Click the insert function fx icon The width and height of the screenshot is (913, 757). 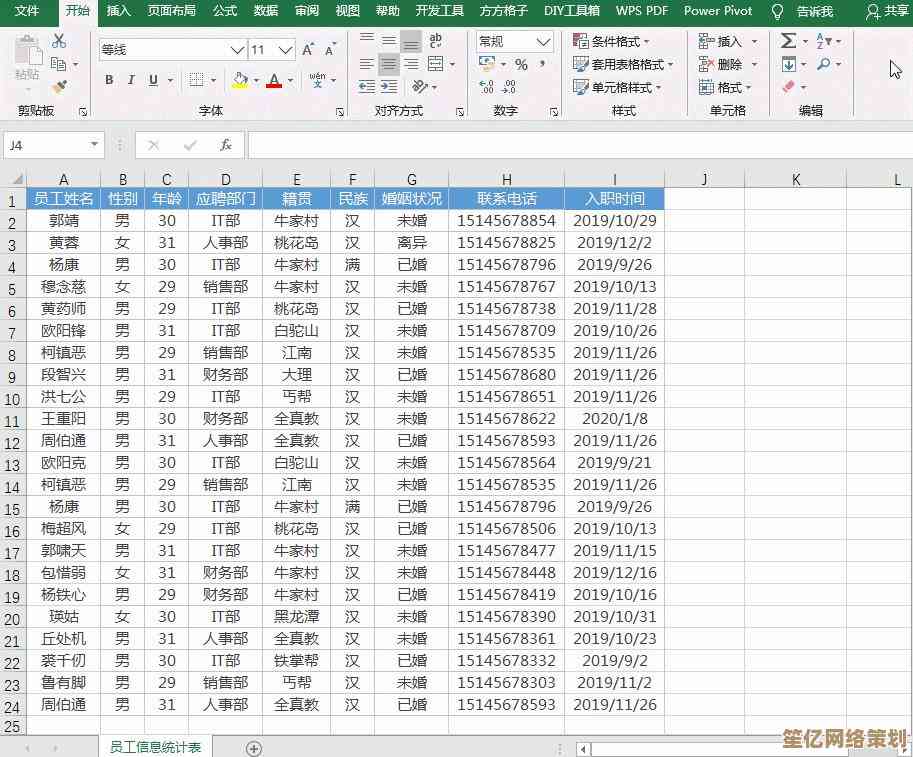[x=226, y=145]
